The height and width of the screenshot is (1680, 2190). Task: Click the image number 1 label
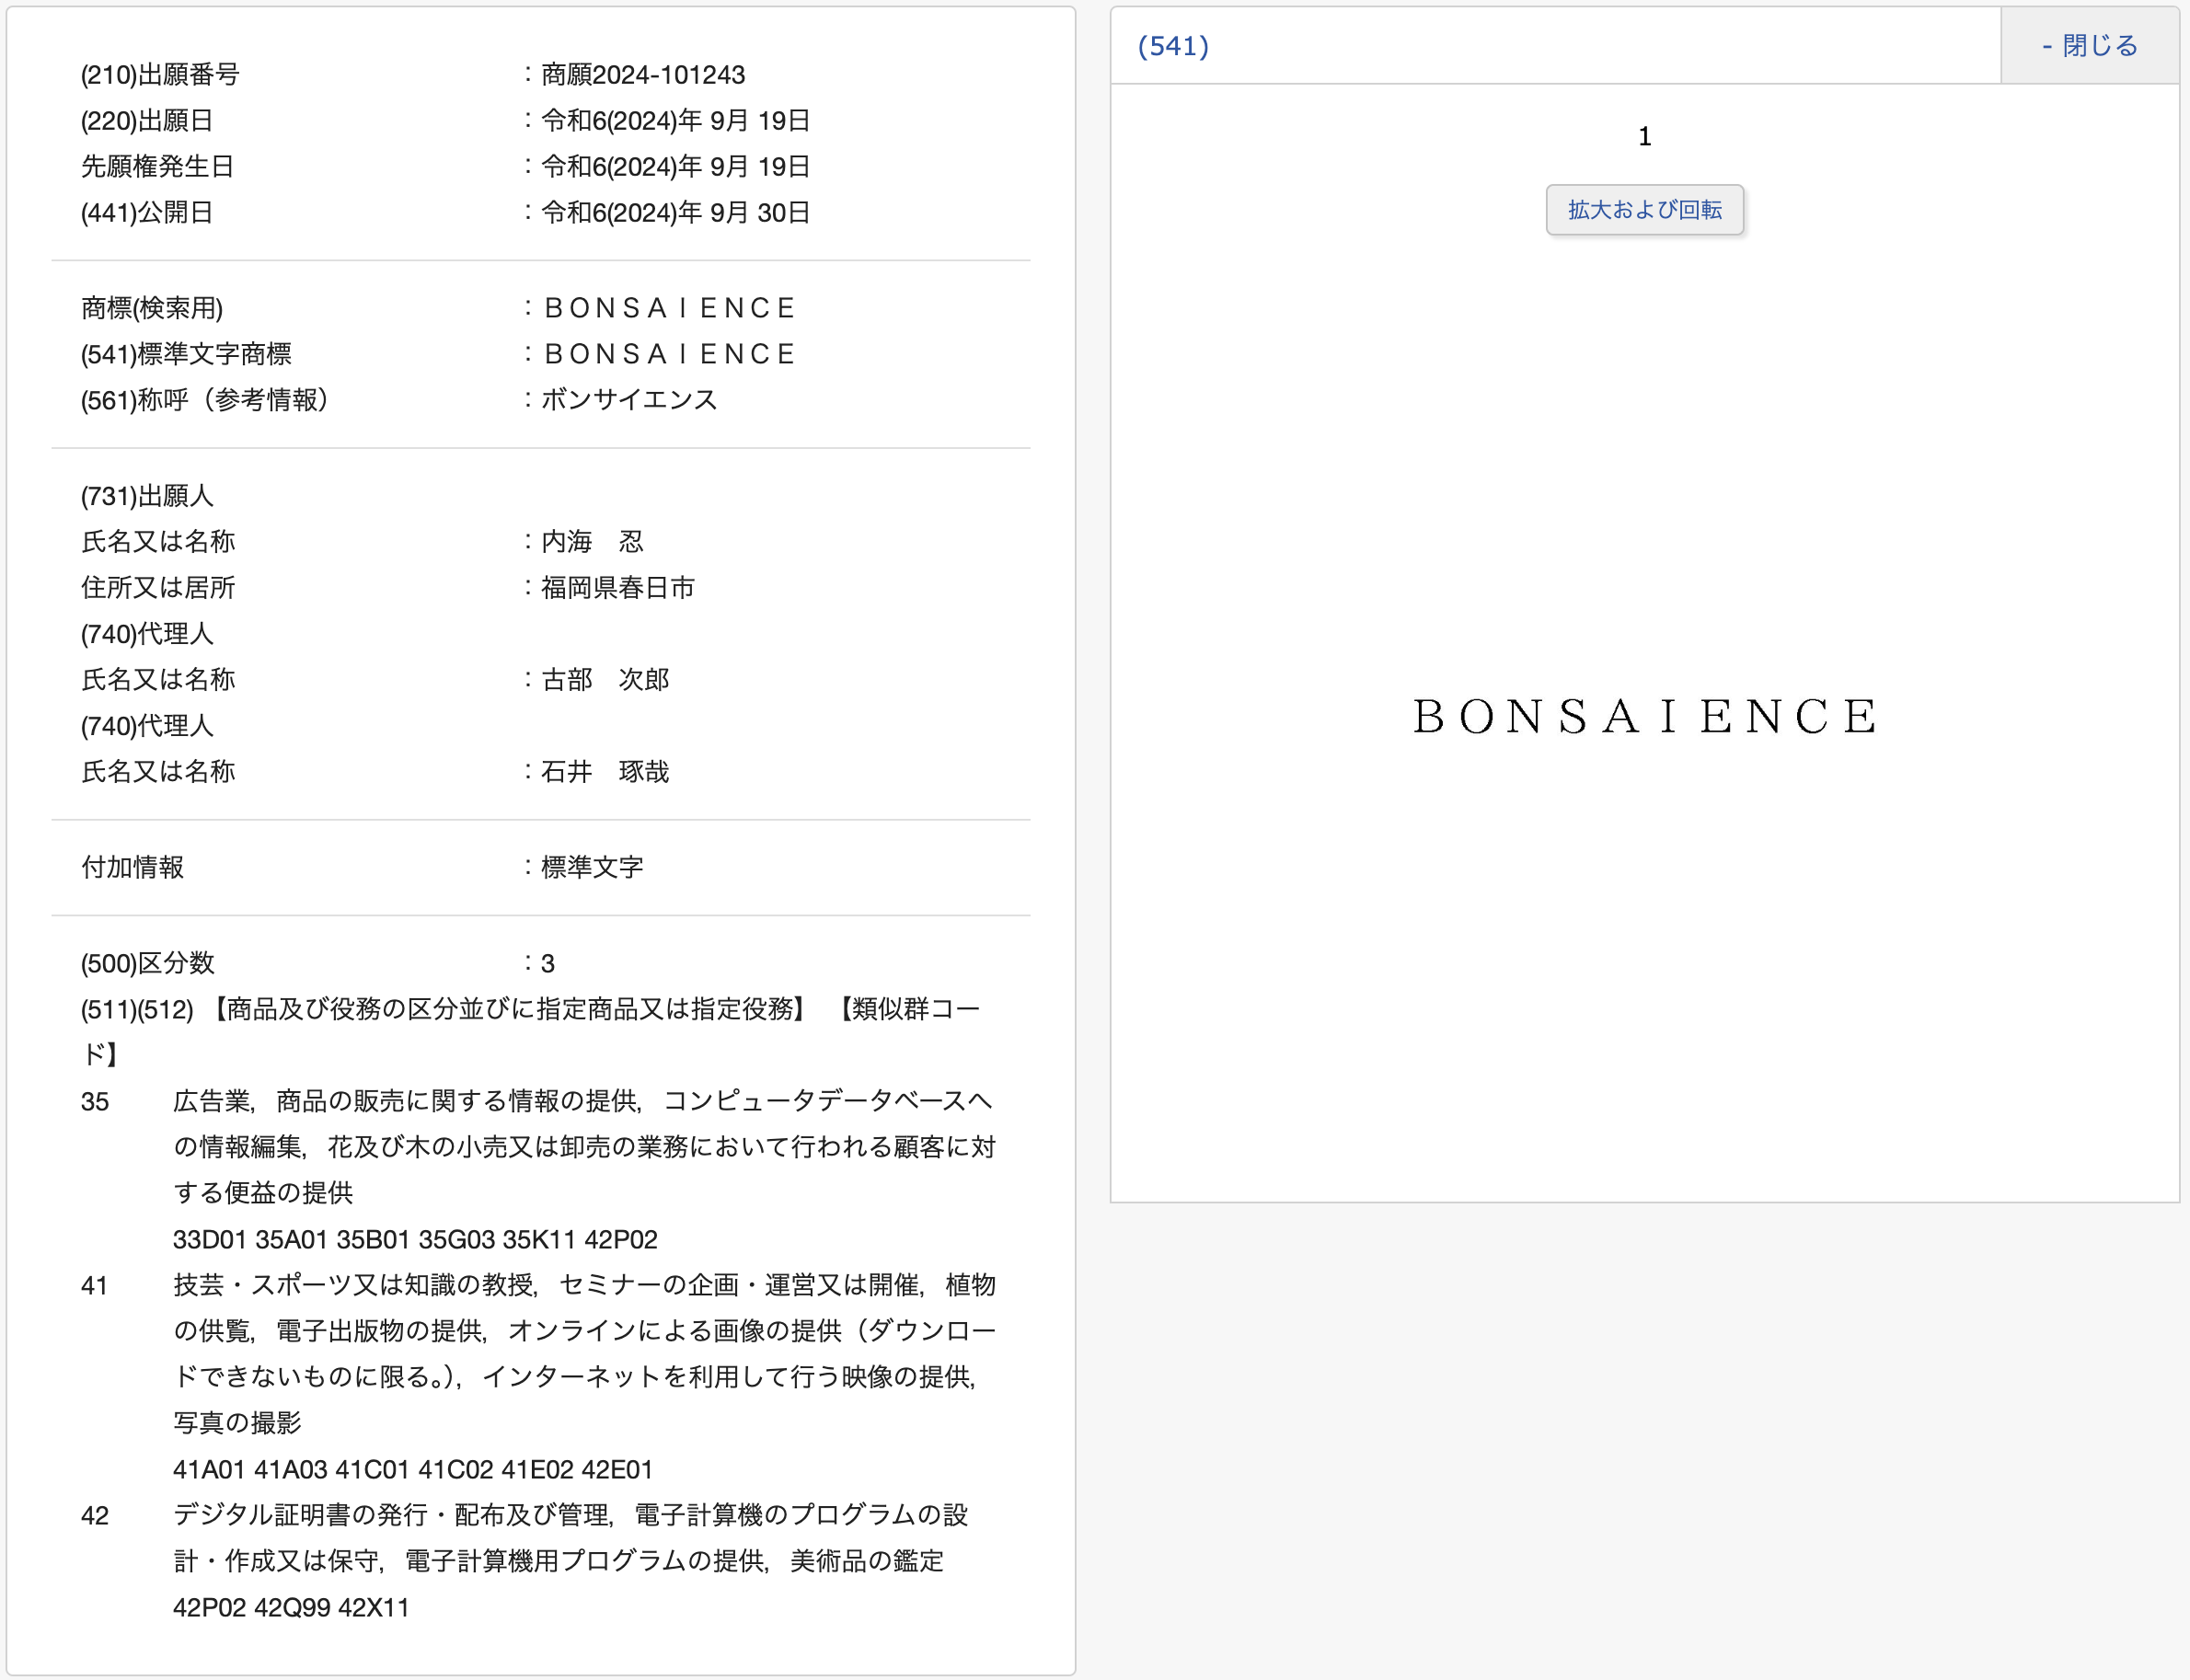[1644, 136]
